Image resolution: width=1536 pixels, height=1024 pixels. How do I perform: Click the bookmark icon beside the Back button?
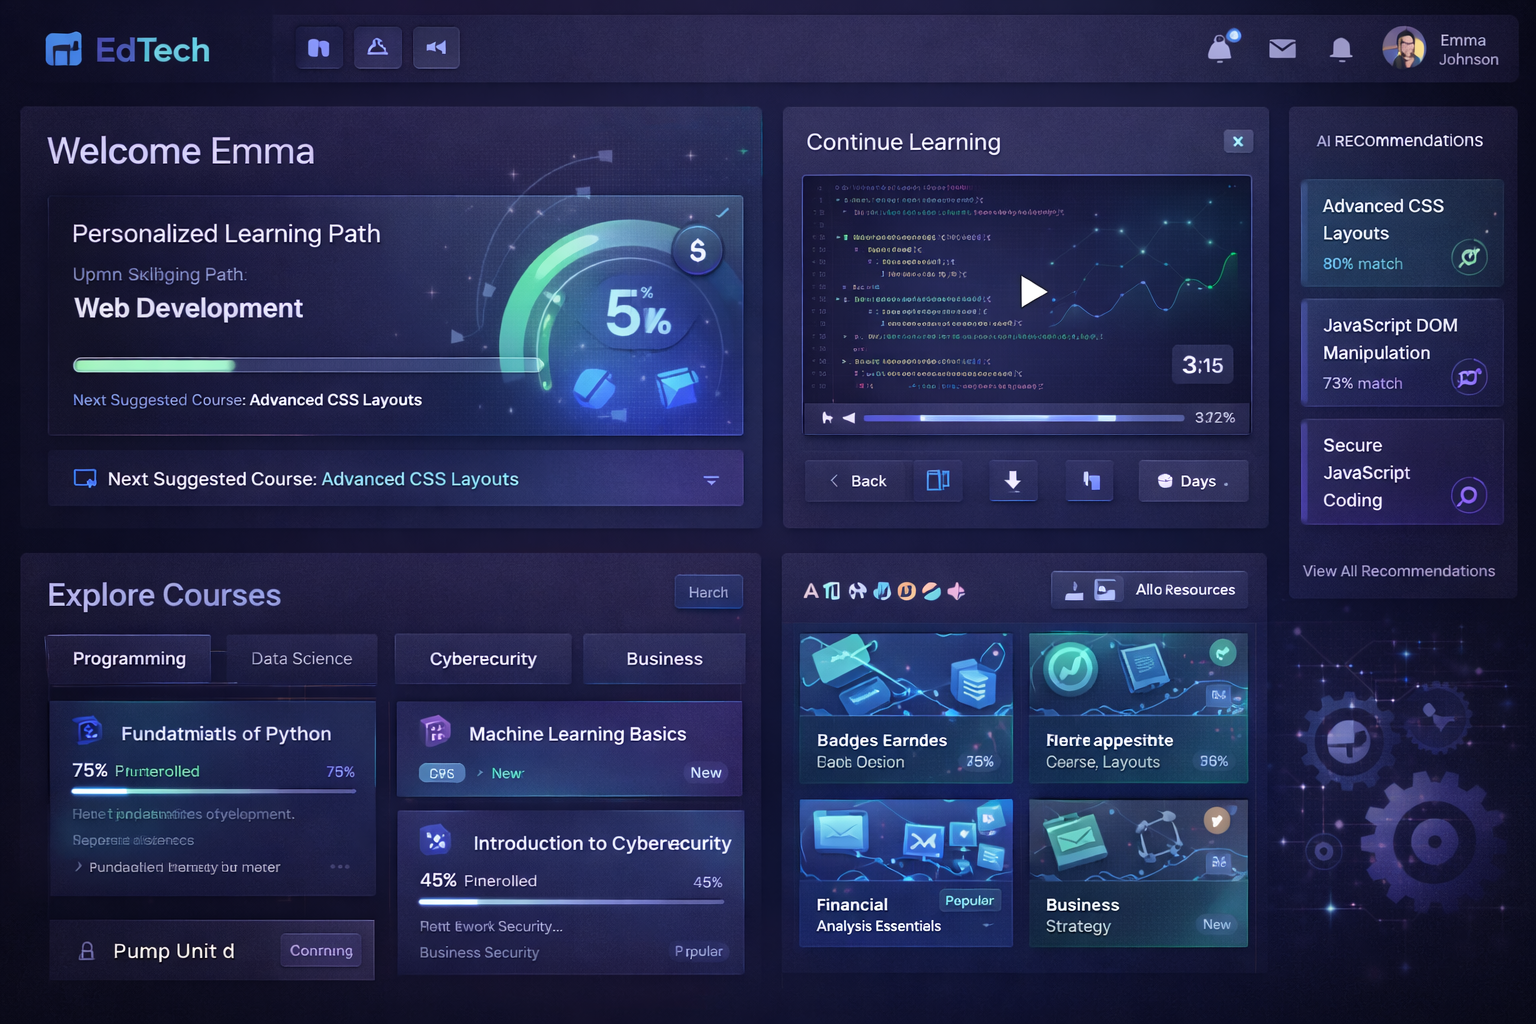938,481
